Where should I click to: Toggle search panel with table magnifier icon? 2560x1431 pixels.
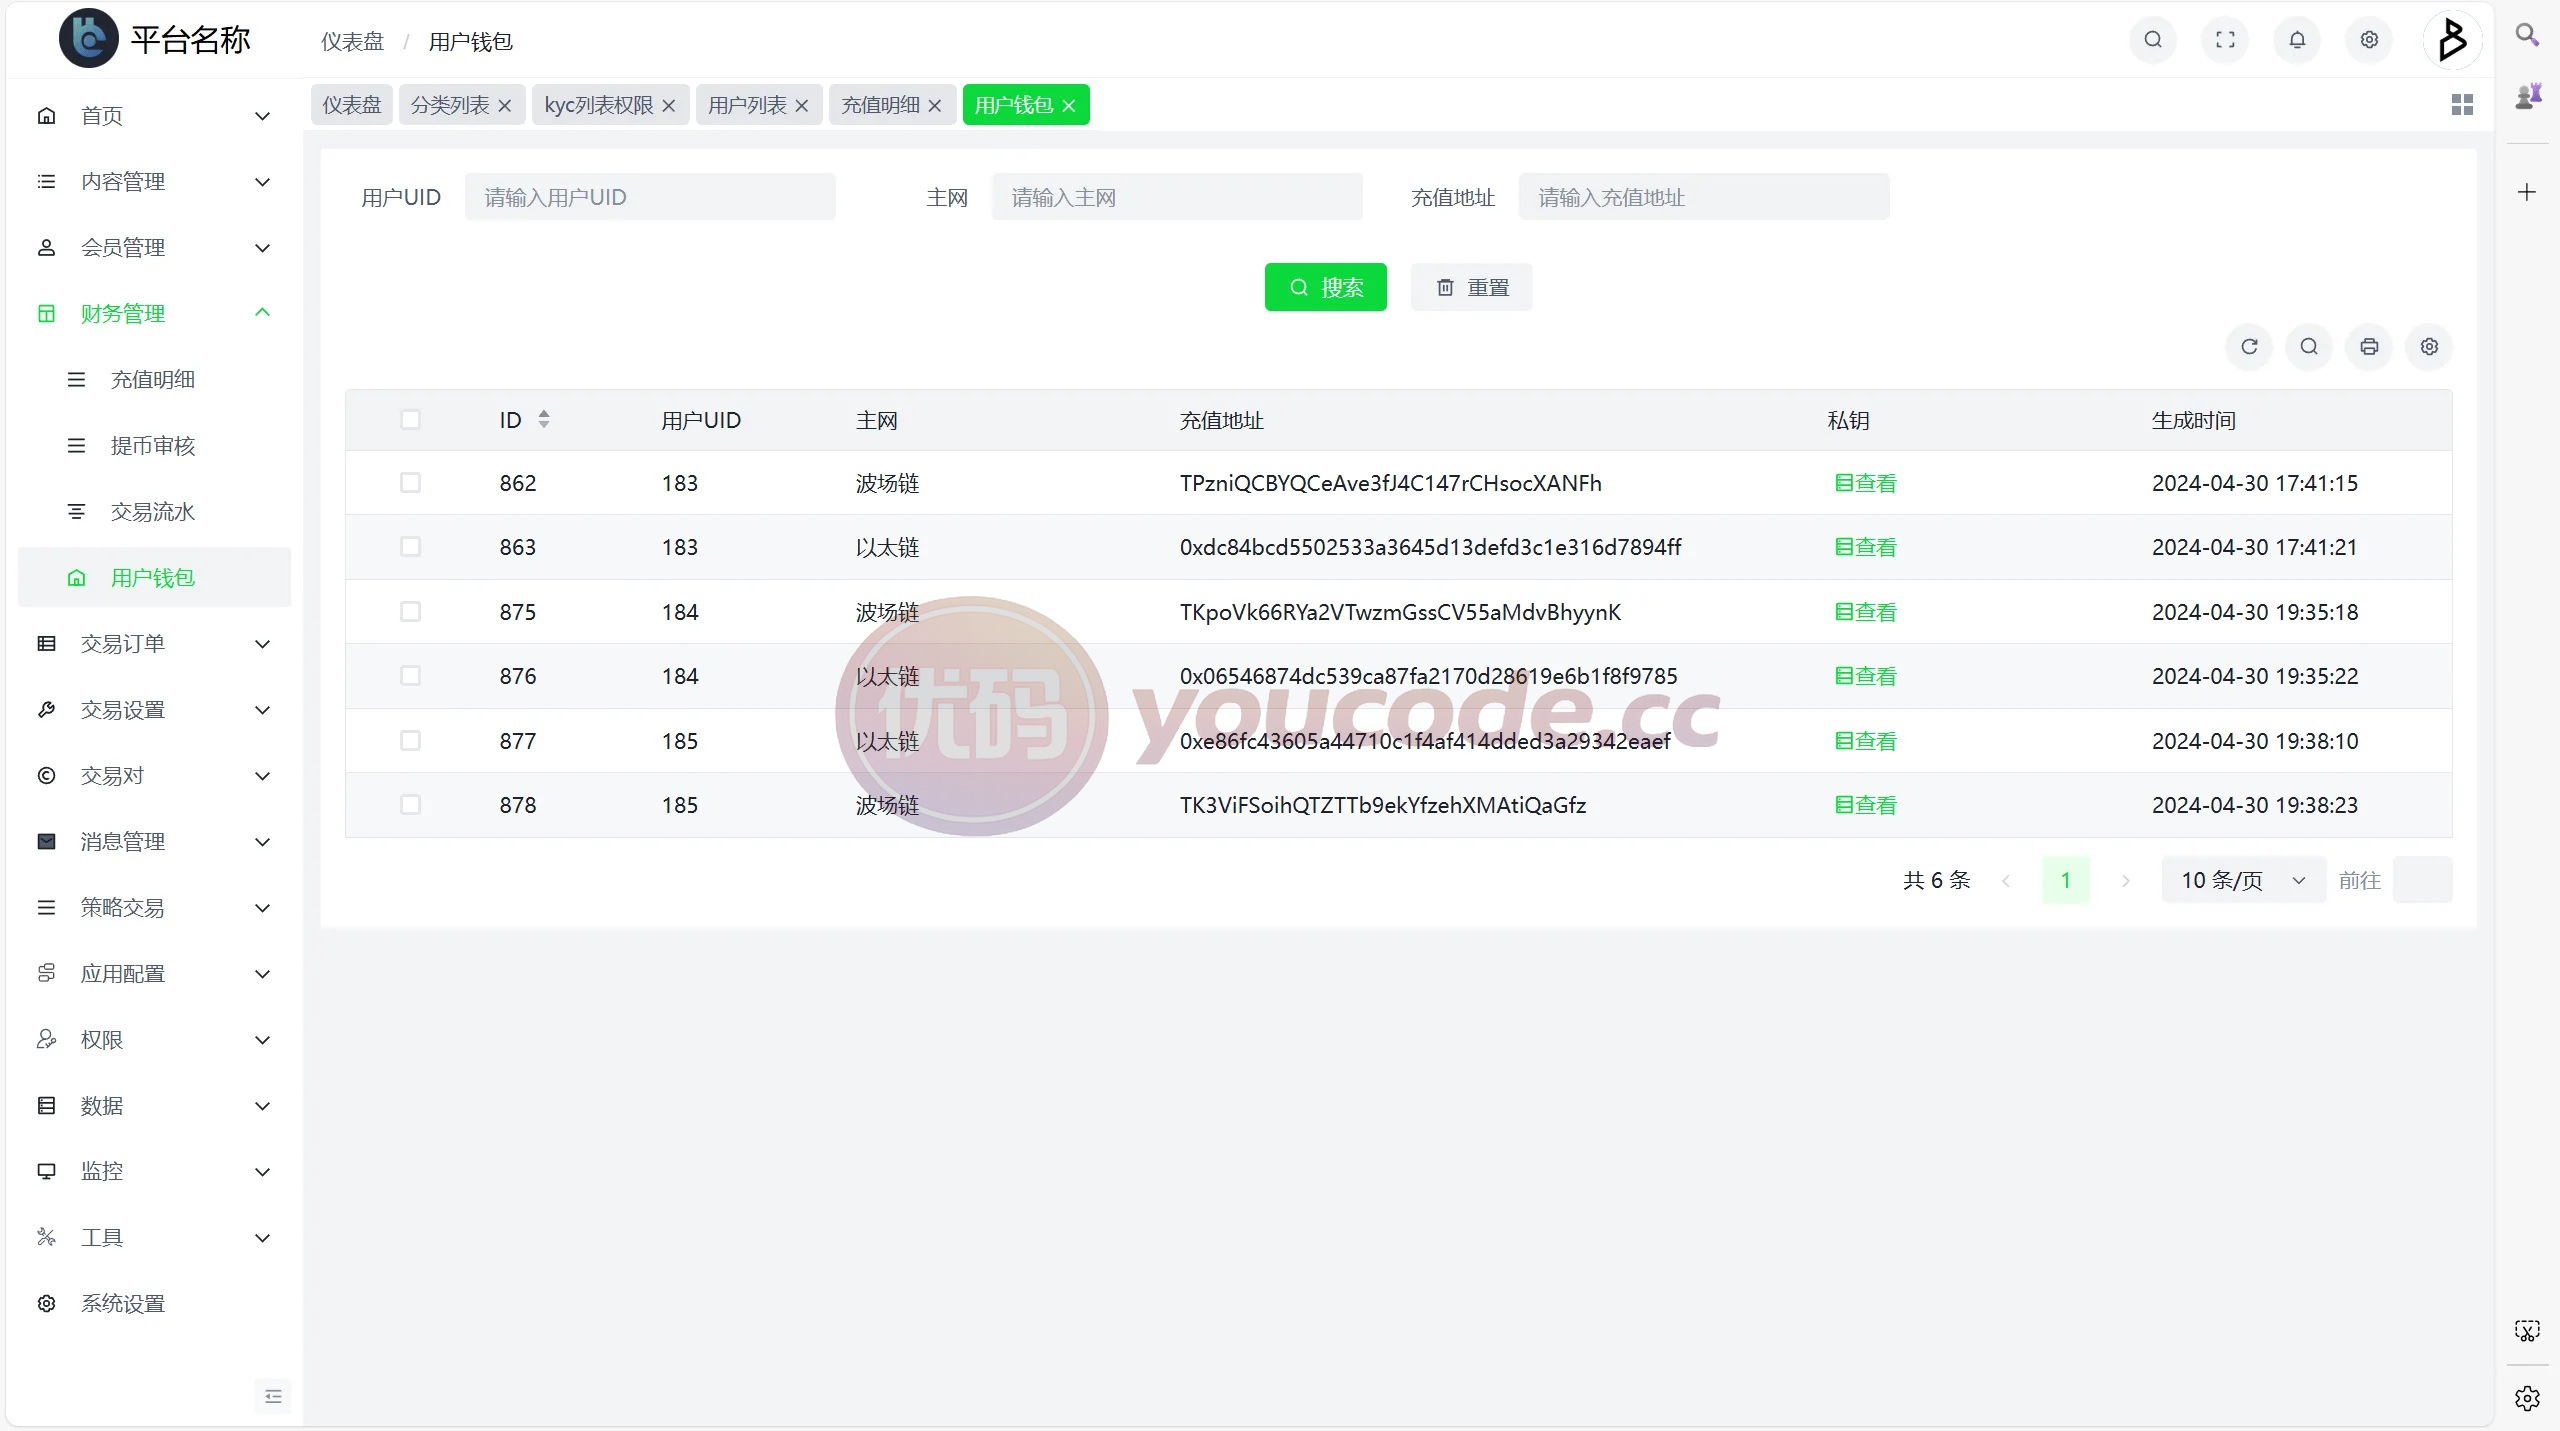click(x=2309, y=347)
